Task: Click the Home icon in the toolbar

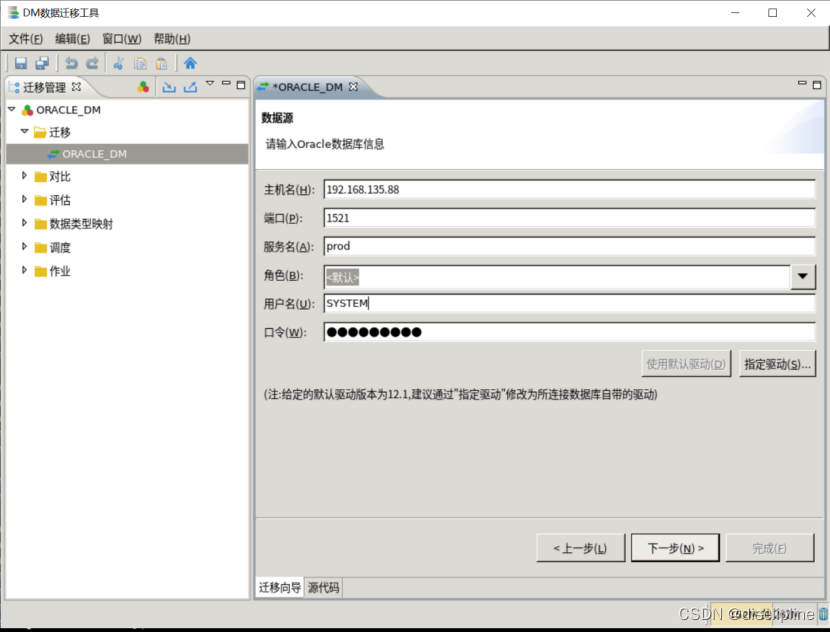Action: pos(190,62)
